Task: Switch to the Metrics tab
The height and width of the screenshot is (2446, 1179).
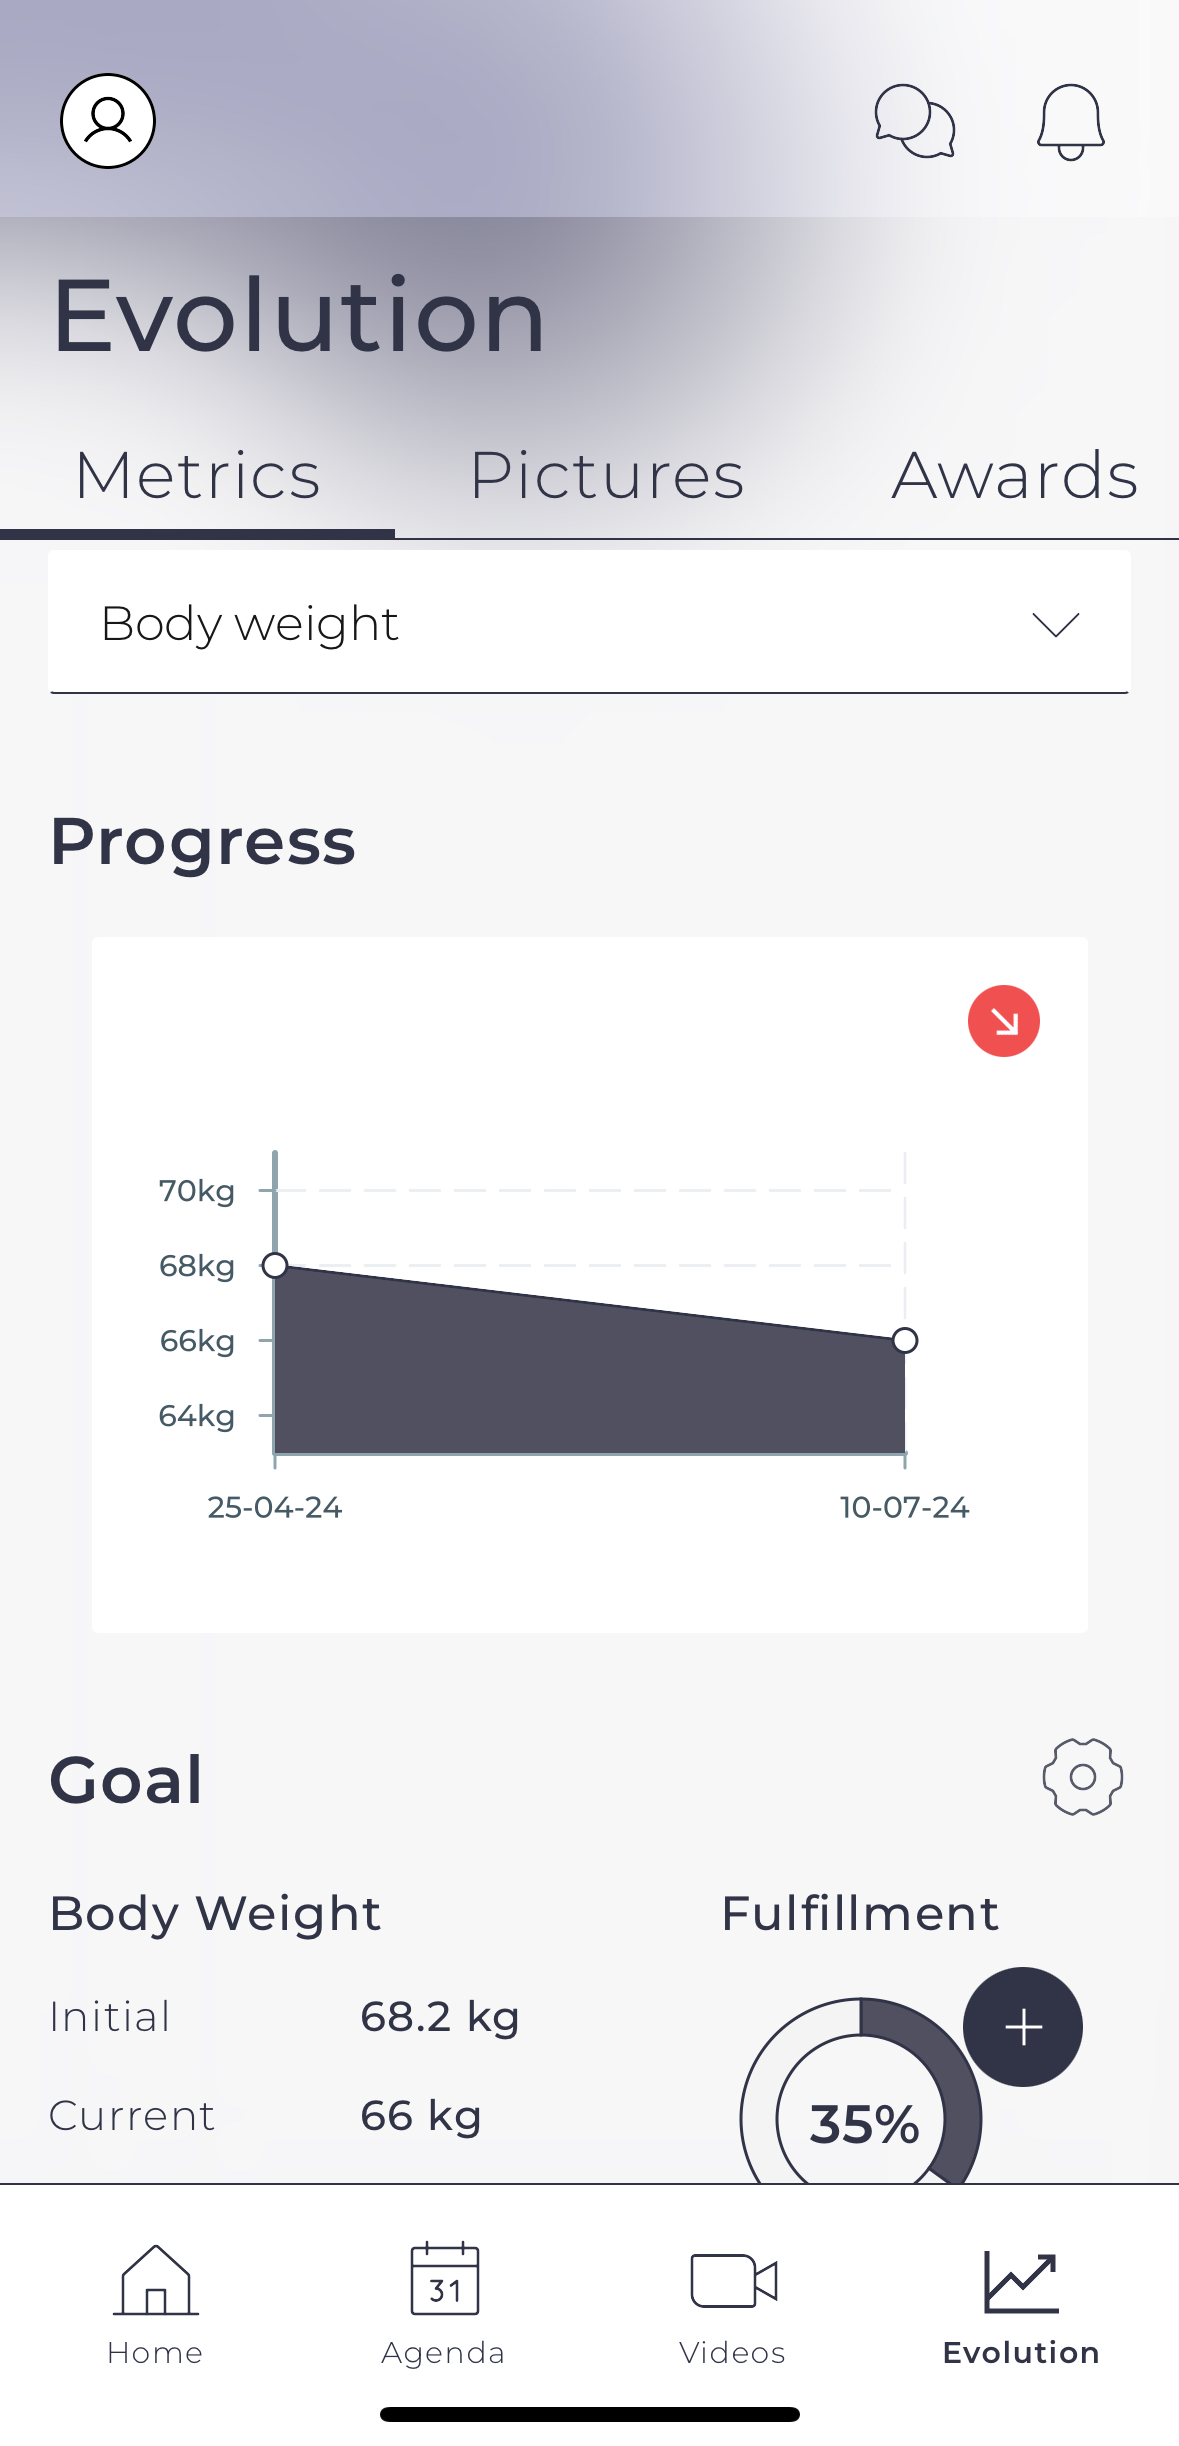Action: (x=197, y=476)
